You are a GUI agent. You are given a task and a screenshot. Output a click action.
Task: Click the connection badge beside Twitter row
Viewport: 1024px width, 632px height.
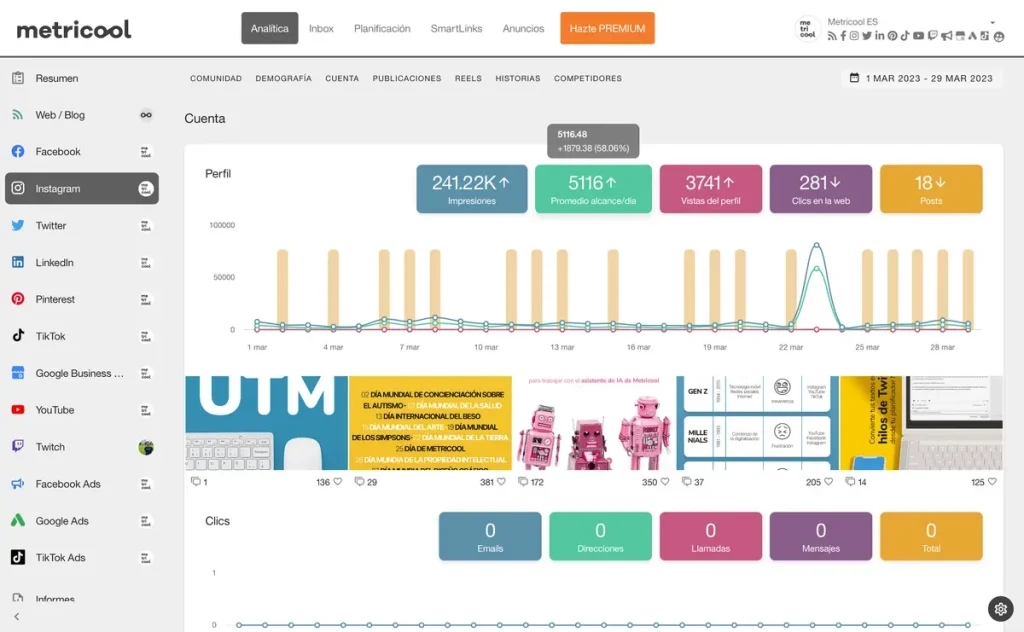pyautogui.click(x=146, y=225)
